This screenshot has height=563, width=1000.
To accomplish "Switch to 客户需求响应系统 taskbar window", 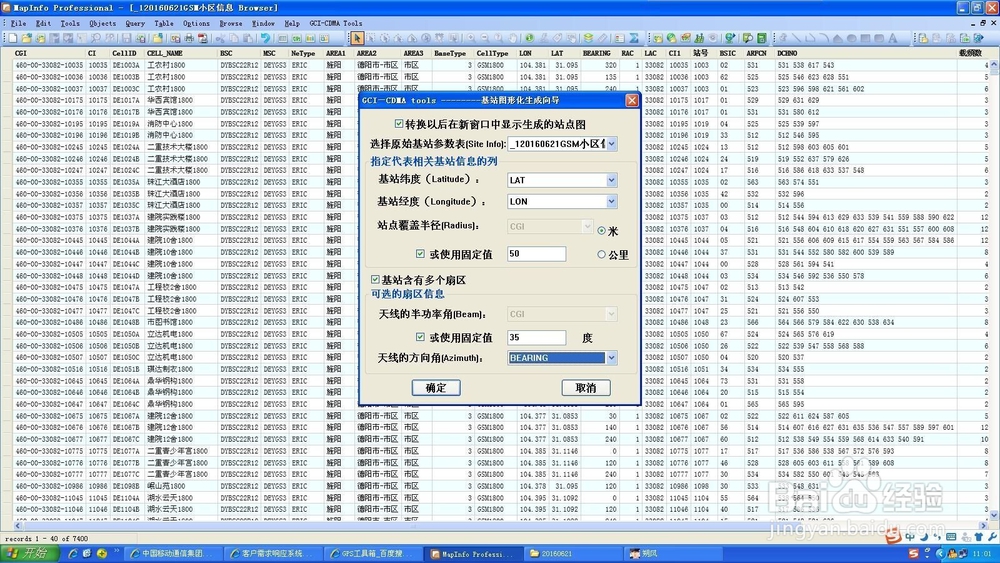I will (272, 553).
